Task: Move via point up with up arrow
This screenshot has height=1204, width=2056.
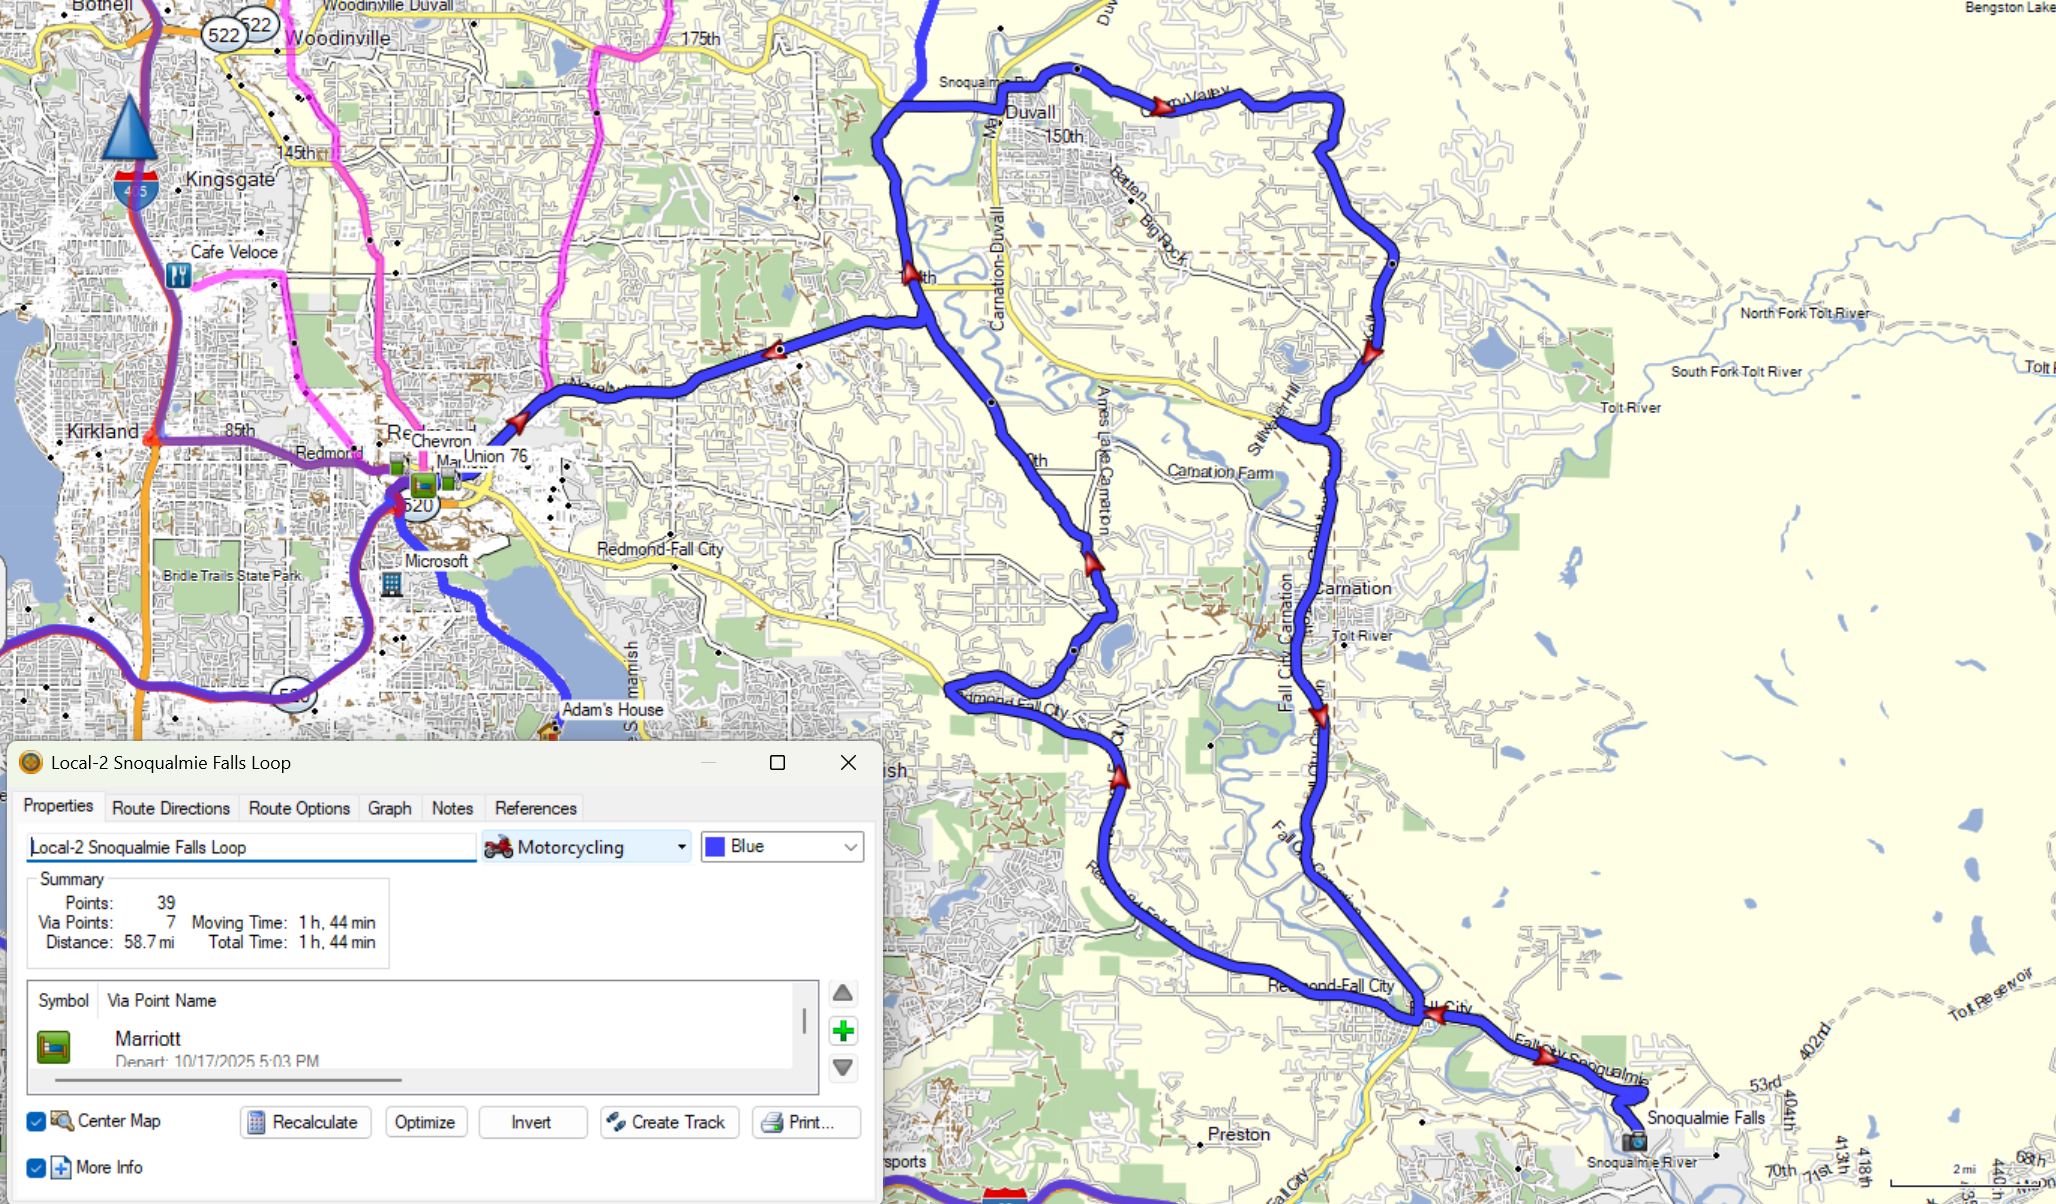Action: click(843, 993)
